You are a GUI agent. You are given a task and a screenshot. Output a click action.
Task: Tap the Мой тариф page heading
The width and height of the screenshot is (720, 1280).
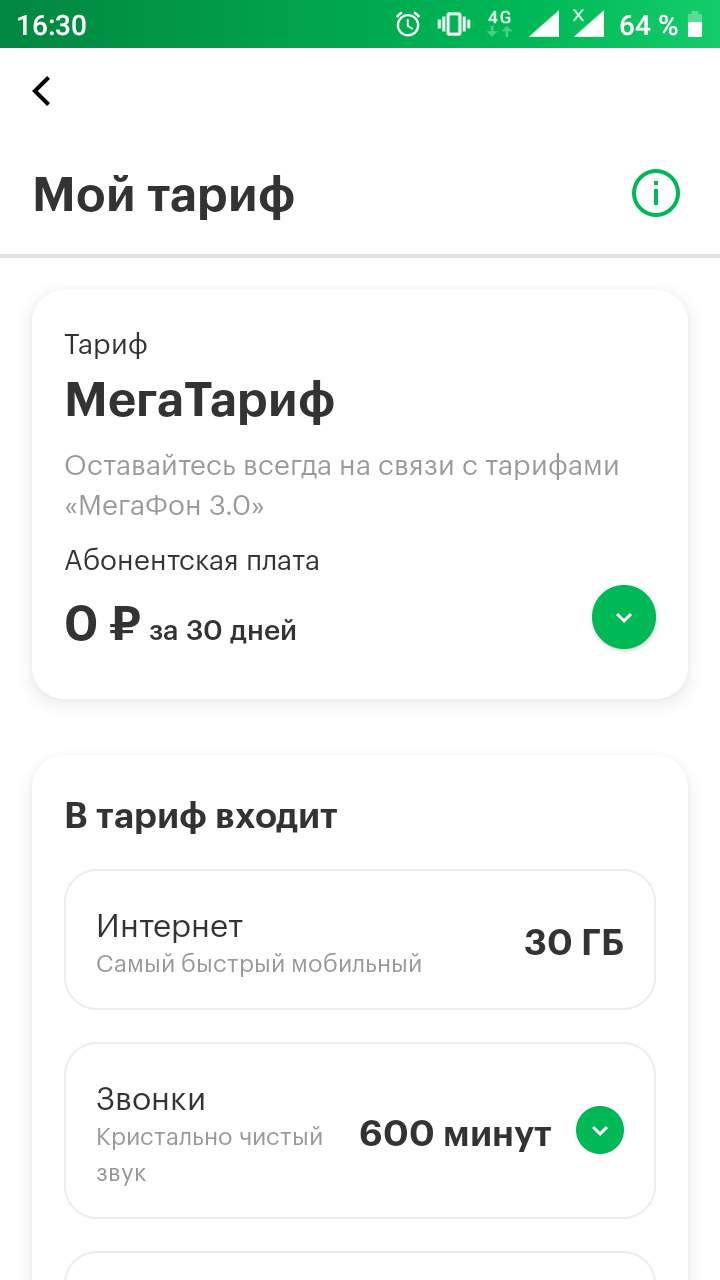[164, 194]
